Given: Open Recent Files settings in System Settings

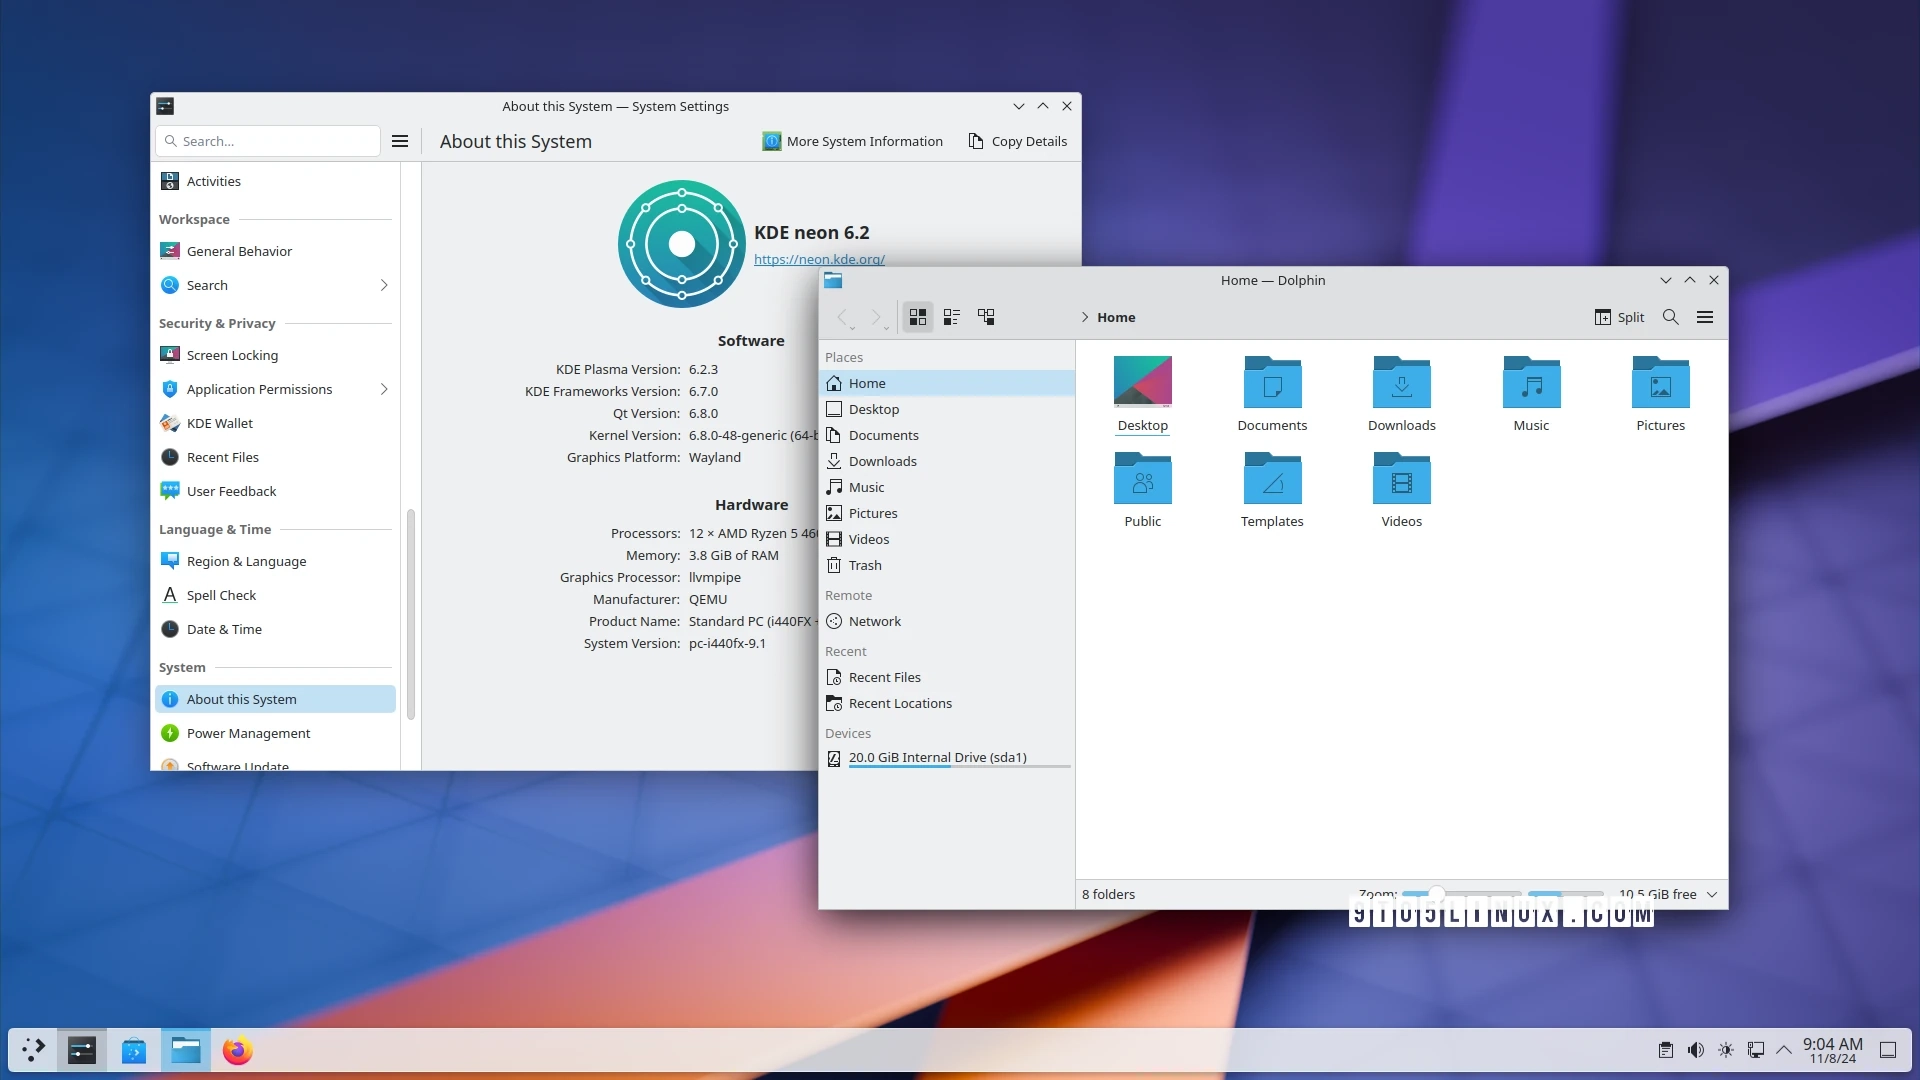Looking at the screenshot, I should 275,457.
